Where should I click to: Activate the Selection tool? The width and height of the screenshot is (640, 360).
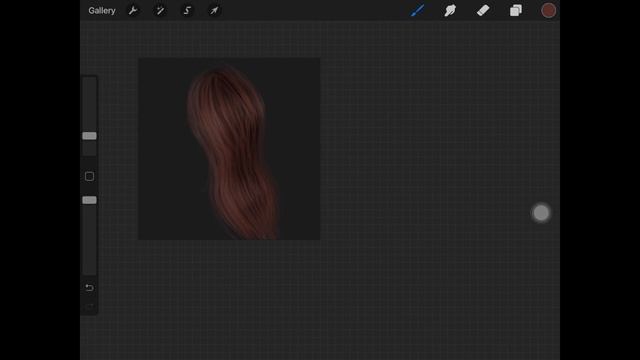(x=187, y=11)
